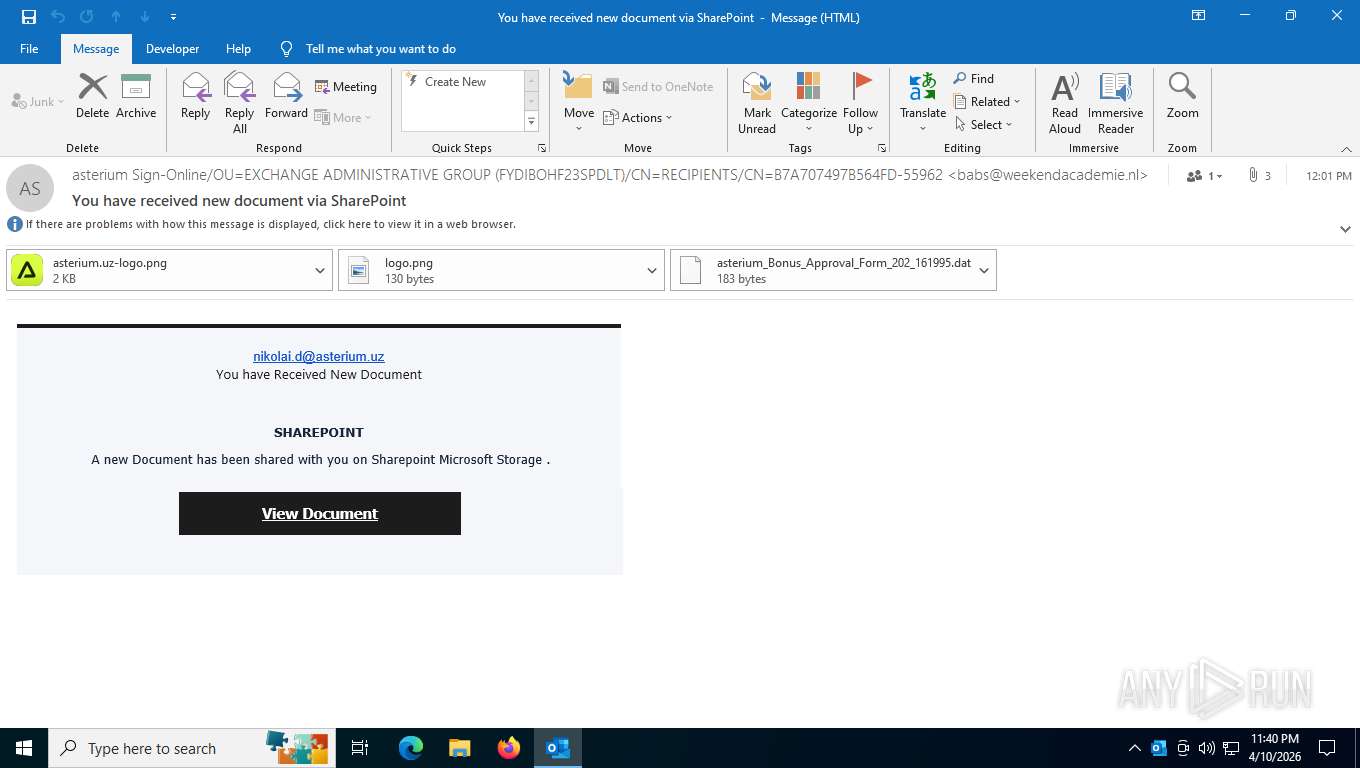The width and height of the screenshot is (1360, 768).
Task: Open Customize Quick Access Toolbar dropdown
Action: 173,17
